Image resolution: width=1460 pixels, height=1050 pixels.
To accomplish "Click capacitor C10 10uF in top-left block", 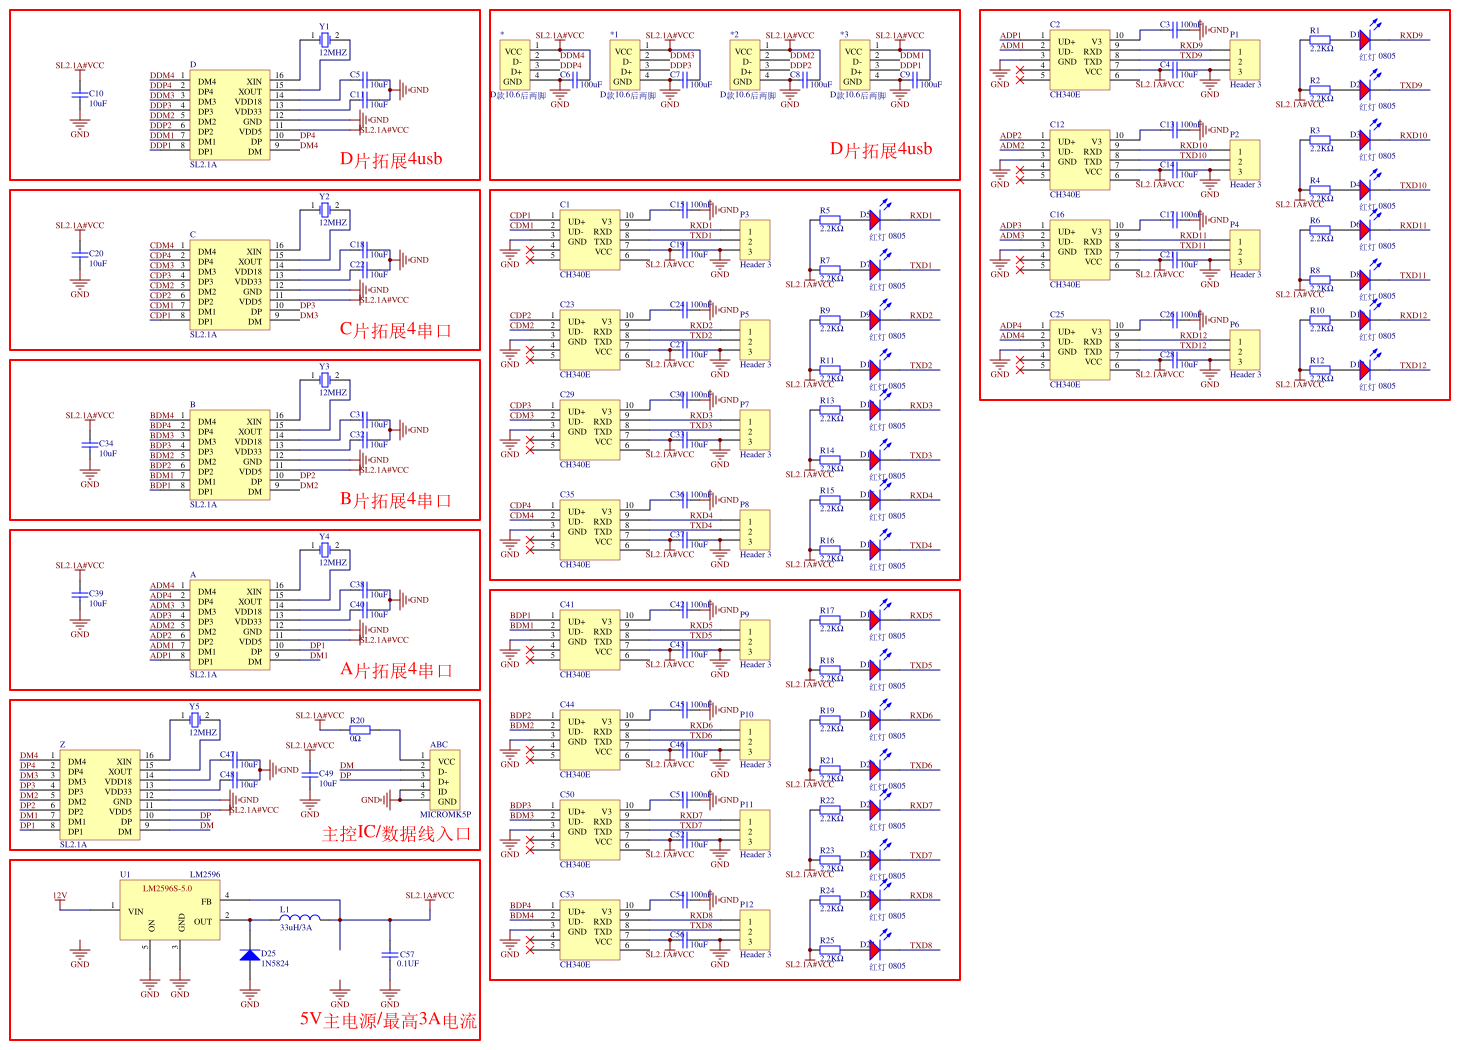I will (80, 94).
